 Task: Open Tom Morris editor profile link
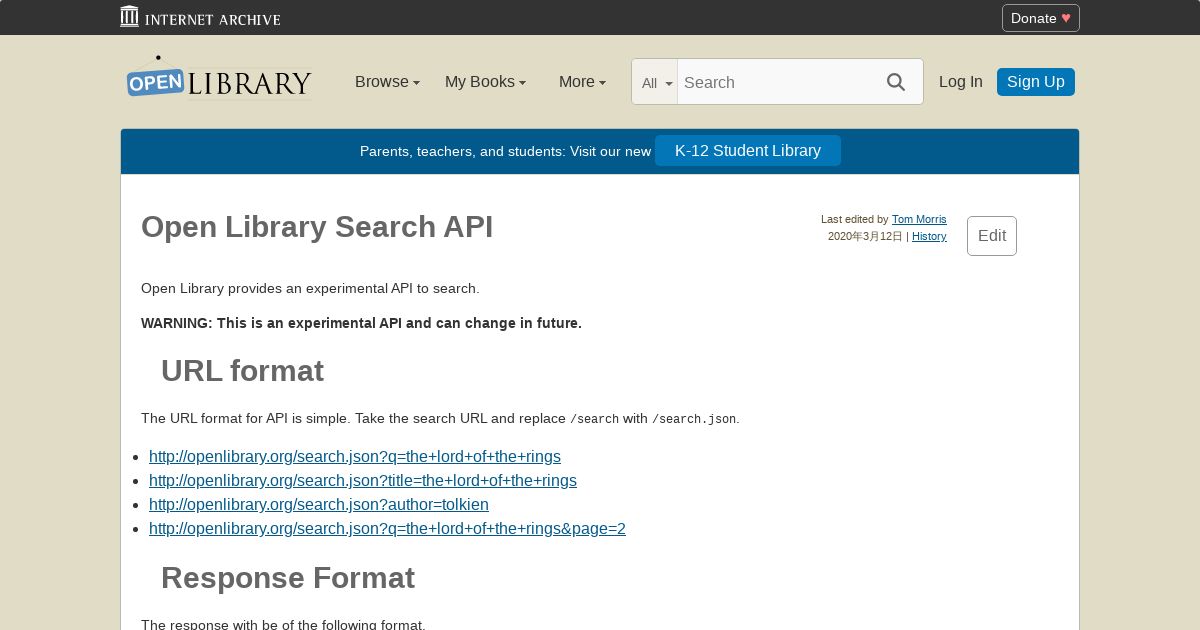919,219
